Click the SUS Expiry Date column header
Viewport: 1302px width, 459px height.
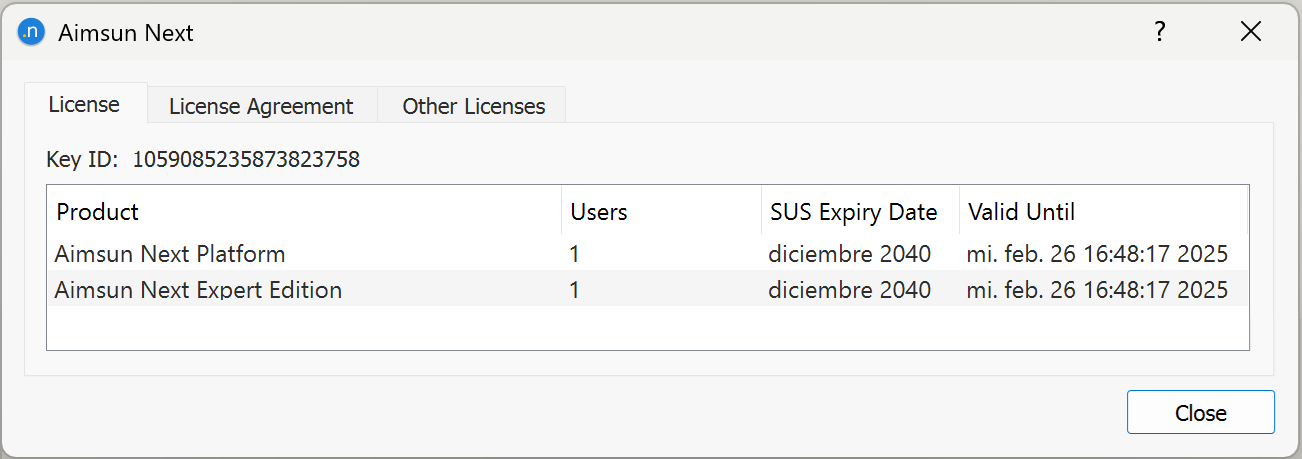853,212
